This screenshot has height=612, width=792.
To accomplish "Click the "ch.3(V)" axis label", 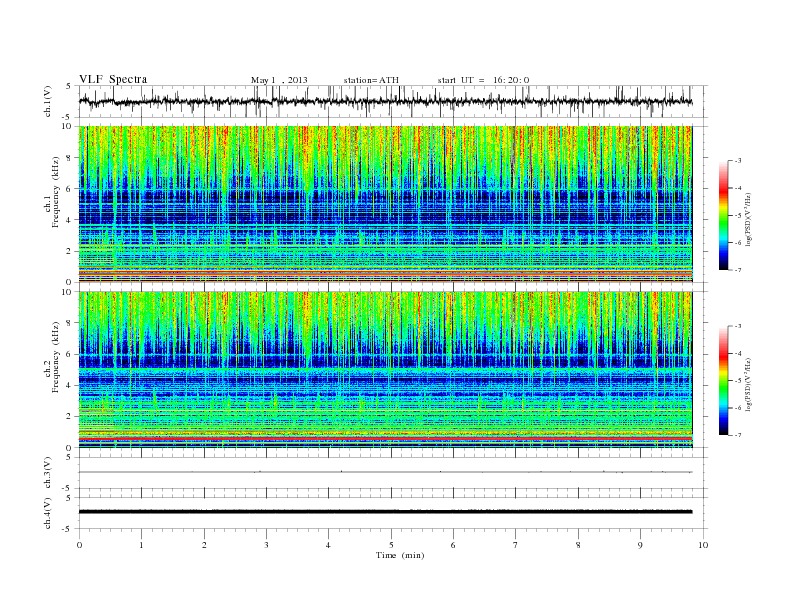I will pos(48,473).
